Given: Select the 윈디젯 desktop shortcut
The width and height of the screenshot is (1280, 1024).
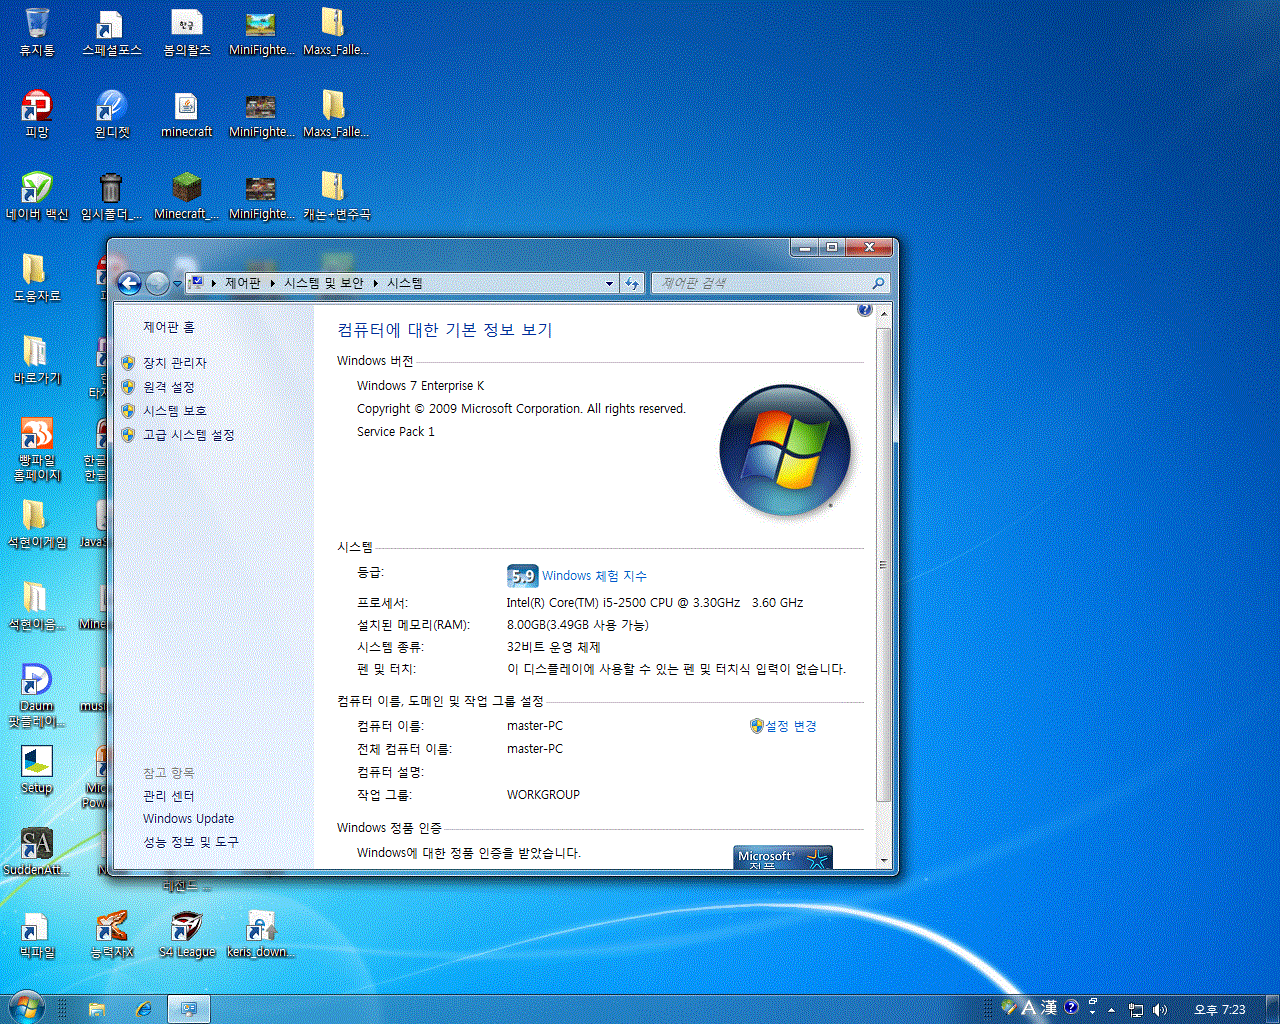Looking at the screenshot, I should (x=111, y=114).
